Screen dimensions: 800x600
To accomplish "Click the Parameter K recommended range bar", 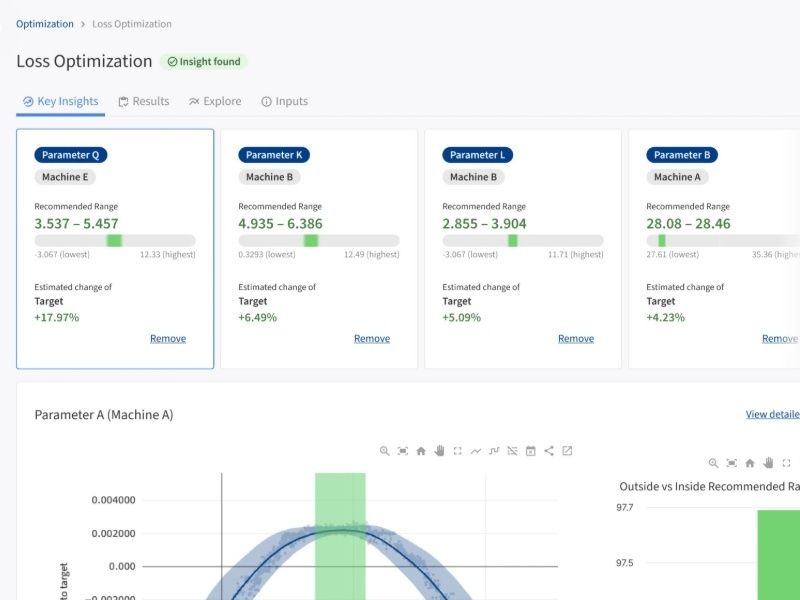I will click(319, 241).
